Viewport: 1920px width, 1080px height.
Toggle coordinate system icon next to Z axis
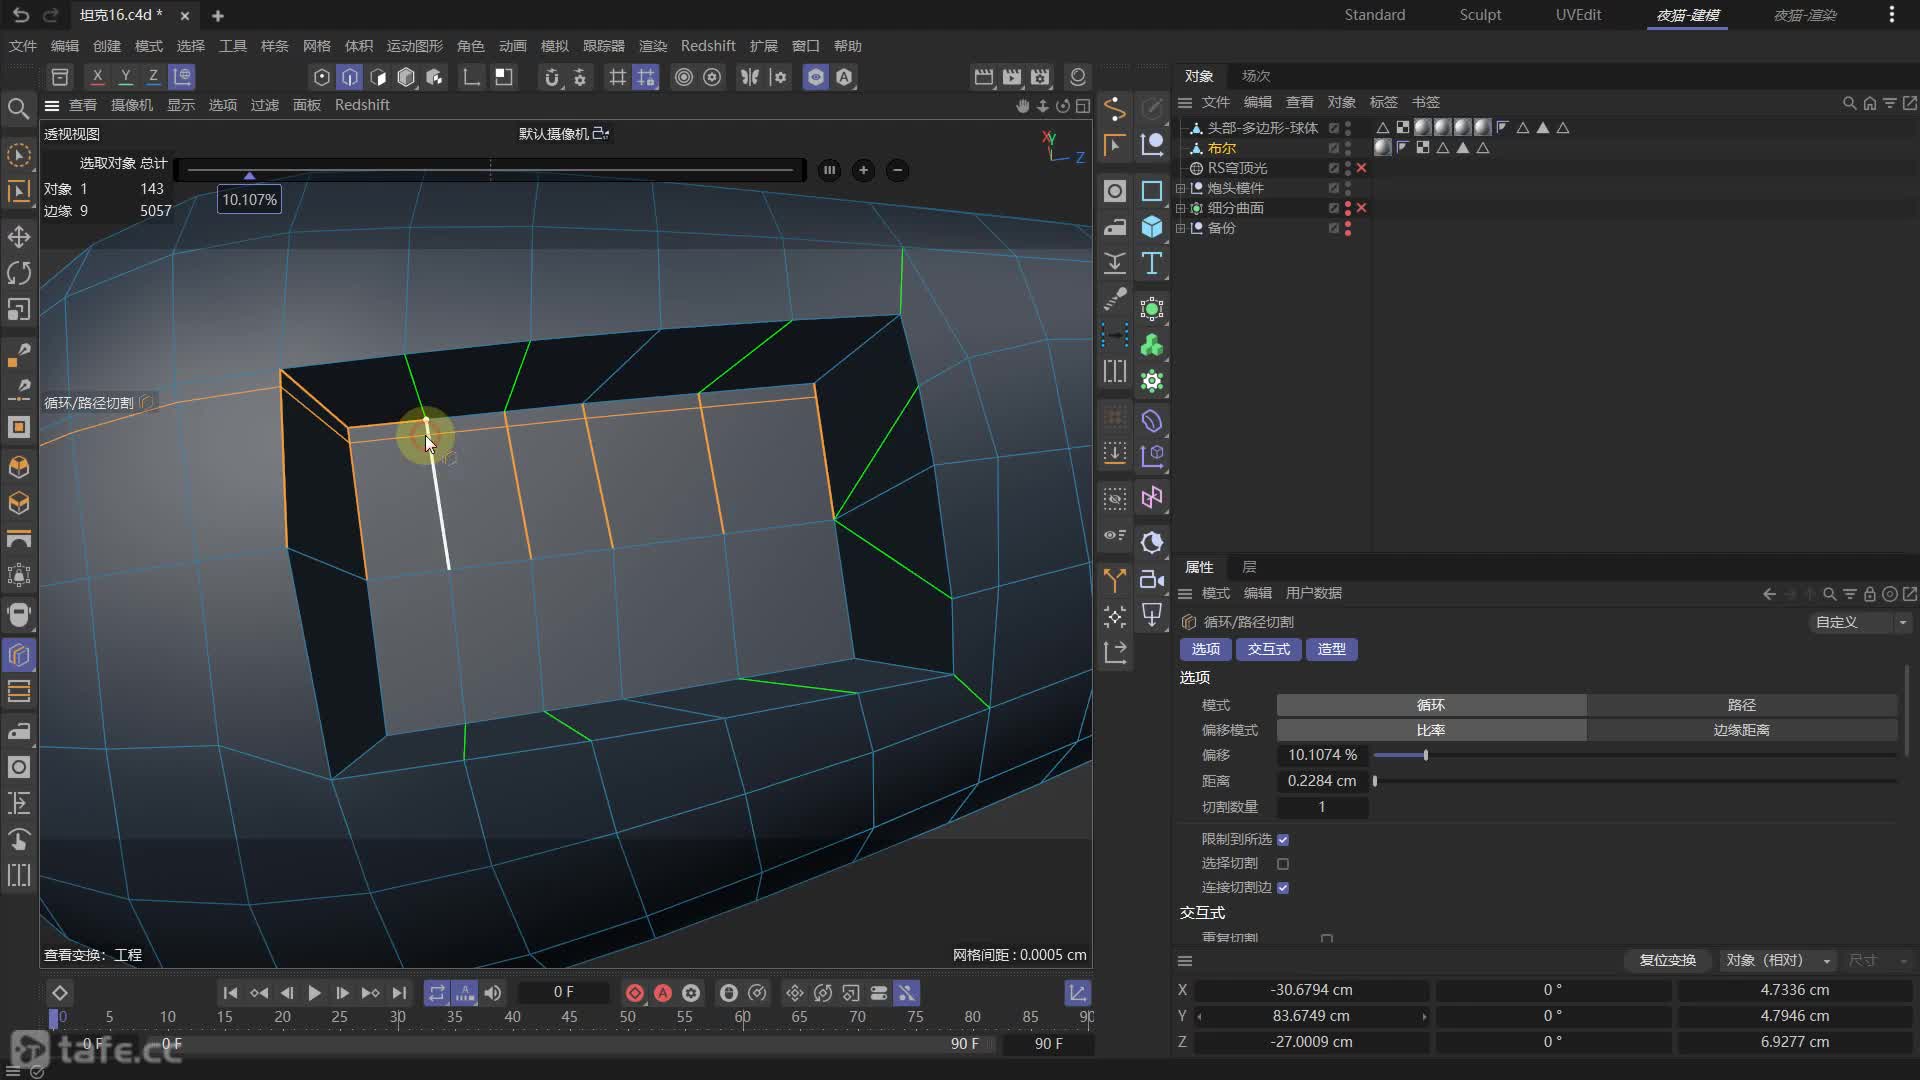coord(181,77)
